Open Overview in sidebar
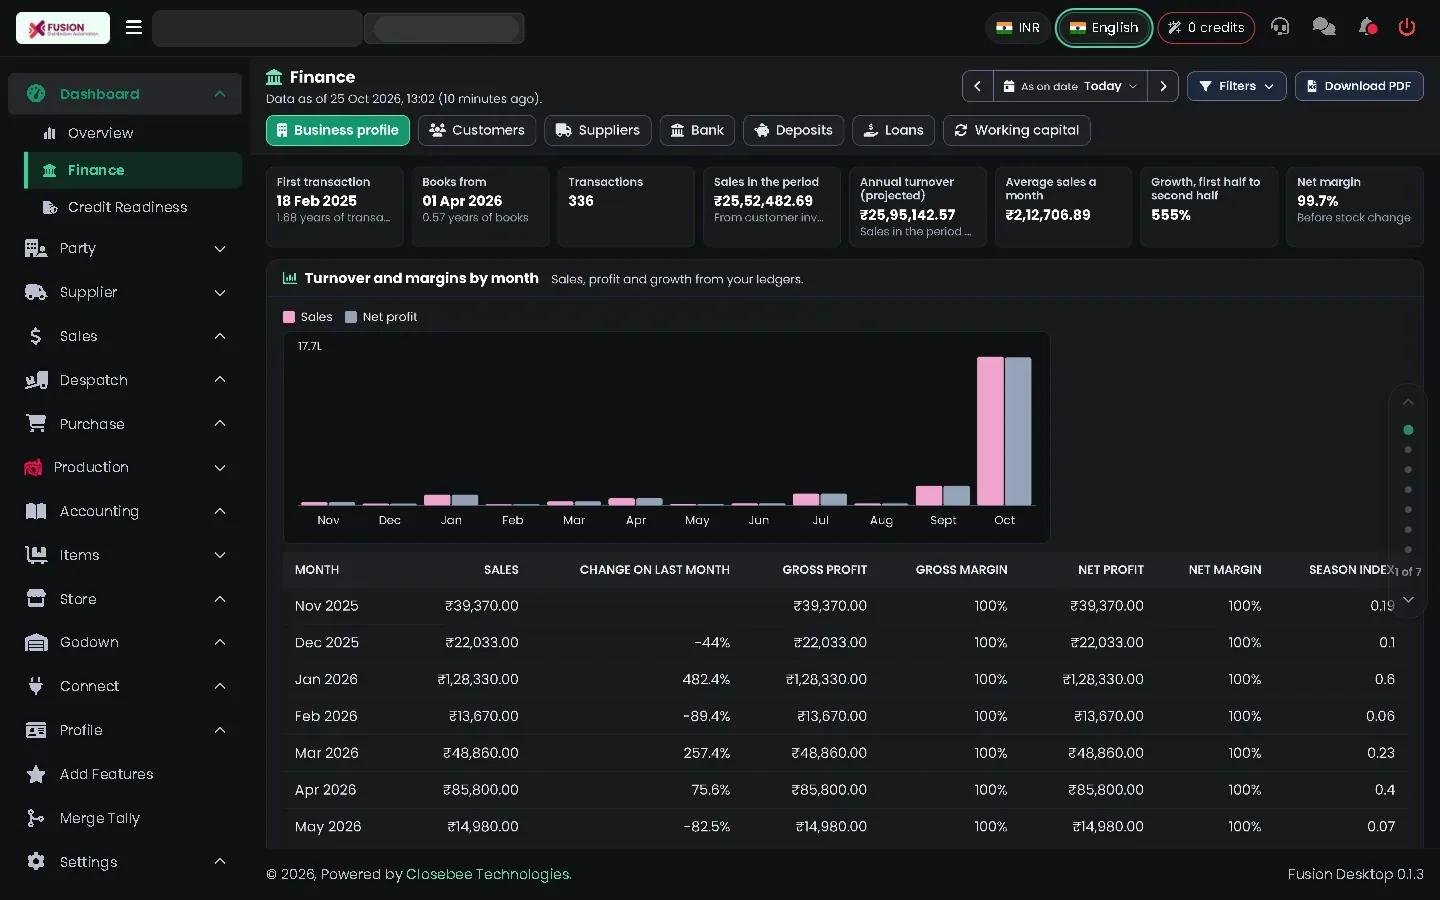1440x900 pixels. coord(133,133)
